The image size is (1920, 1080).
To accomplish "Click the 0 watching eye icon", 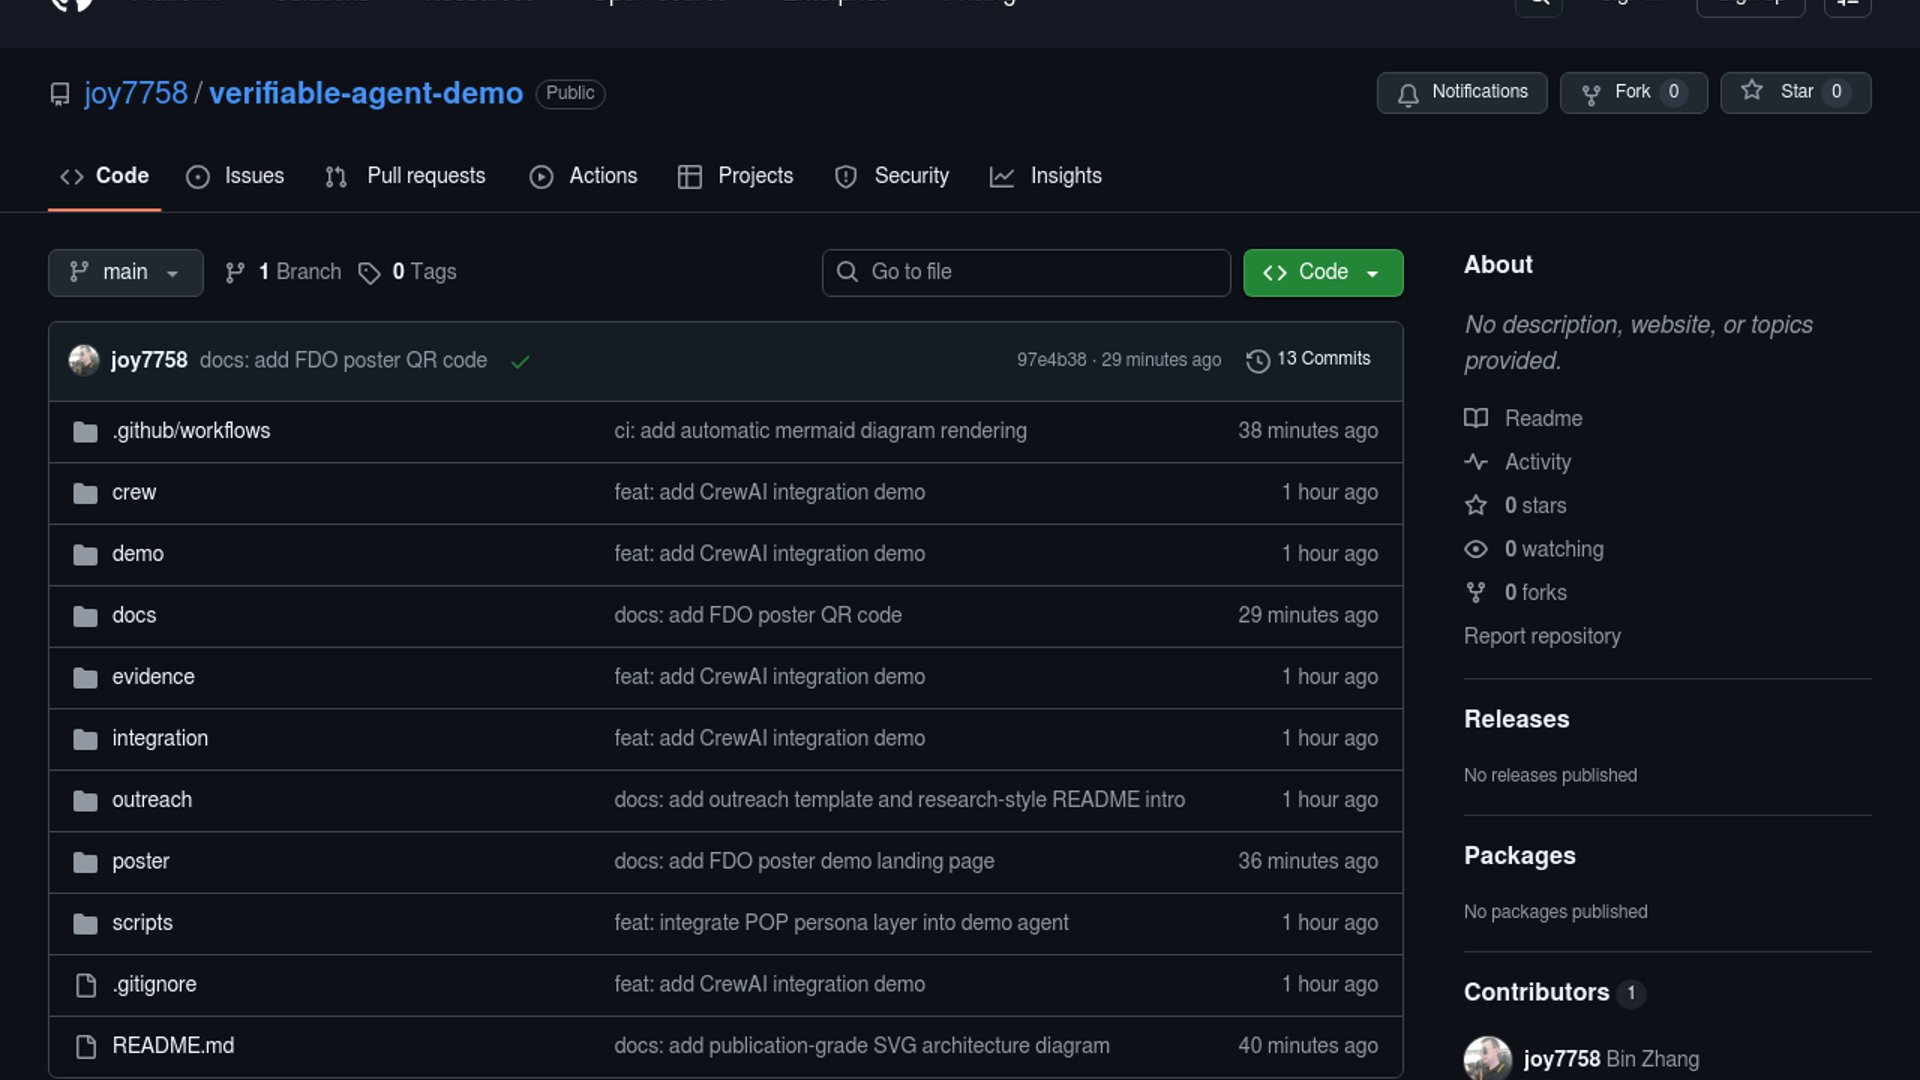I will 1476,549.
